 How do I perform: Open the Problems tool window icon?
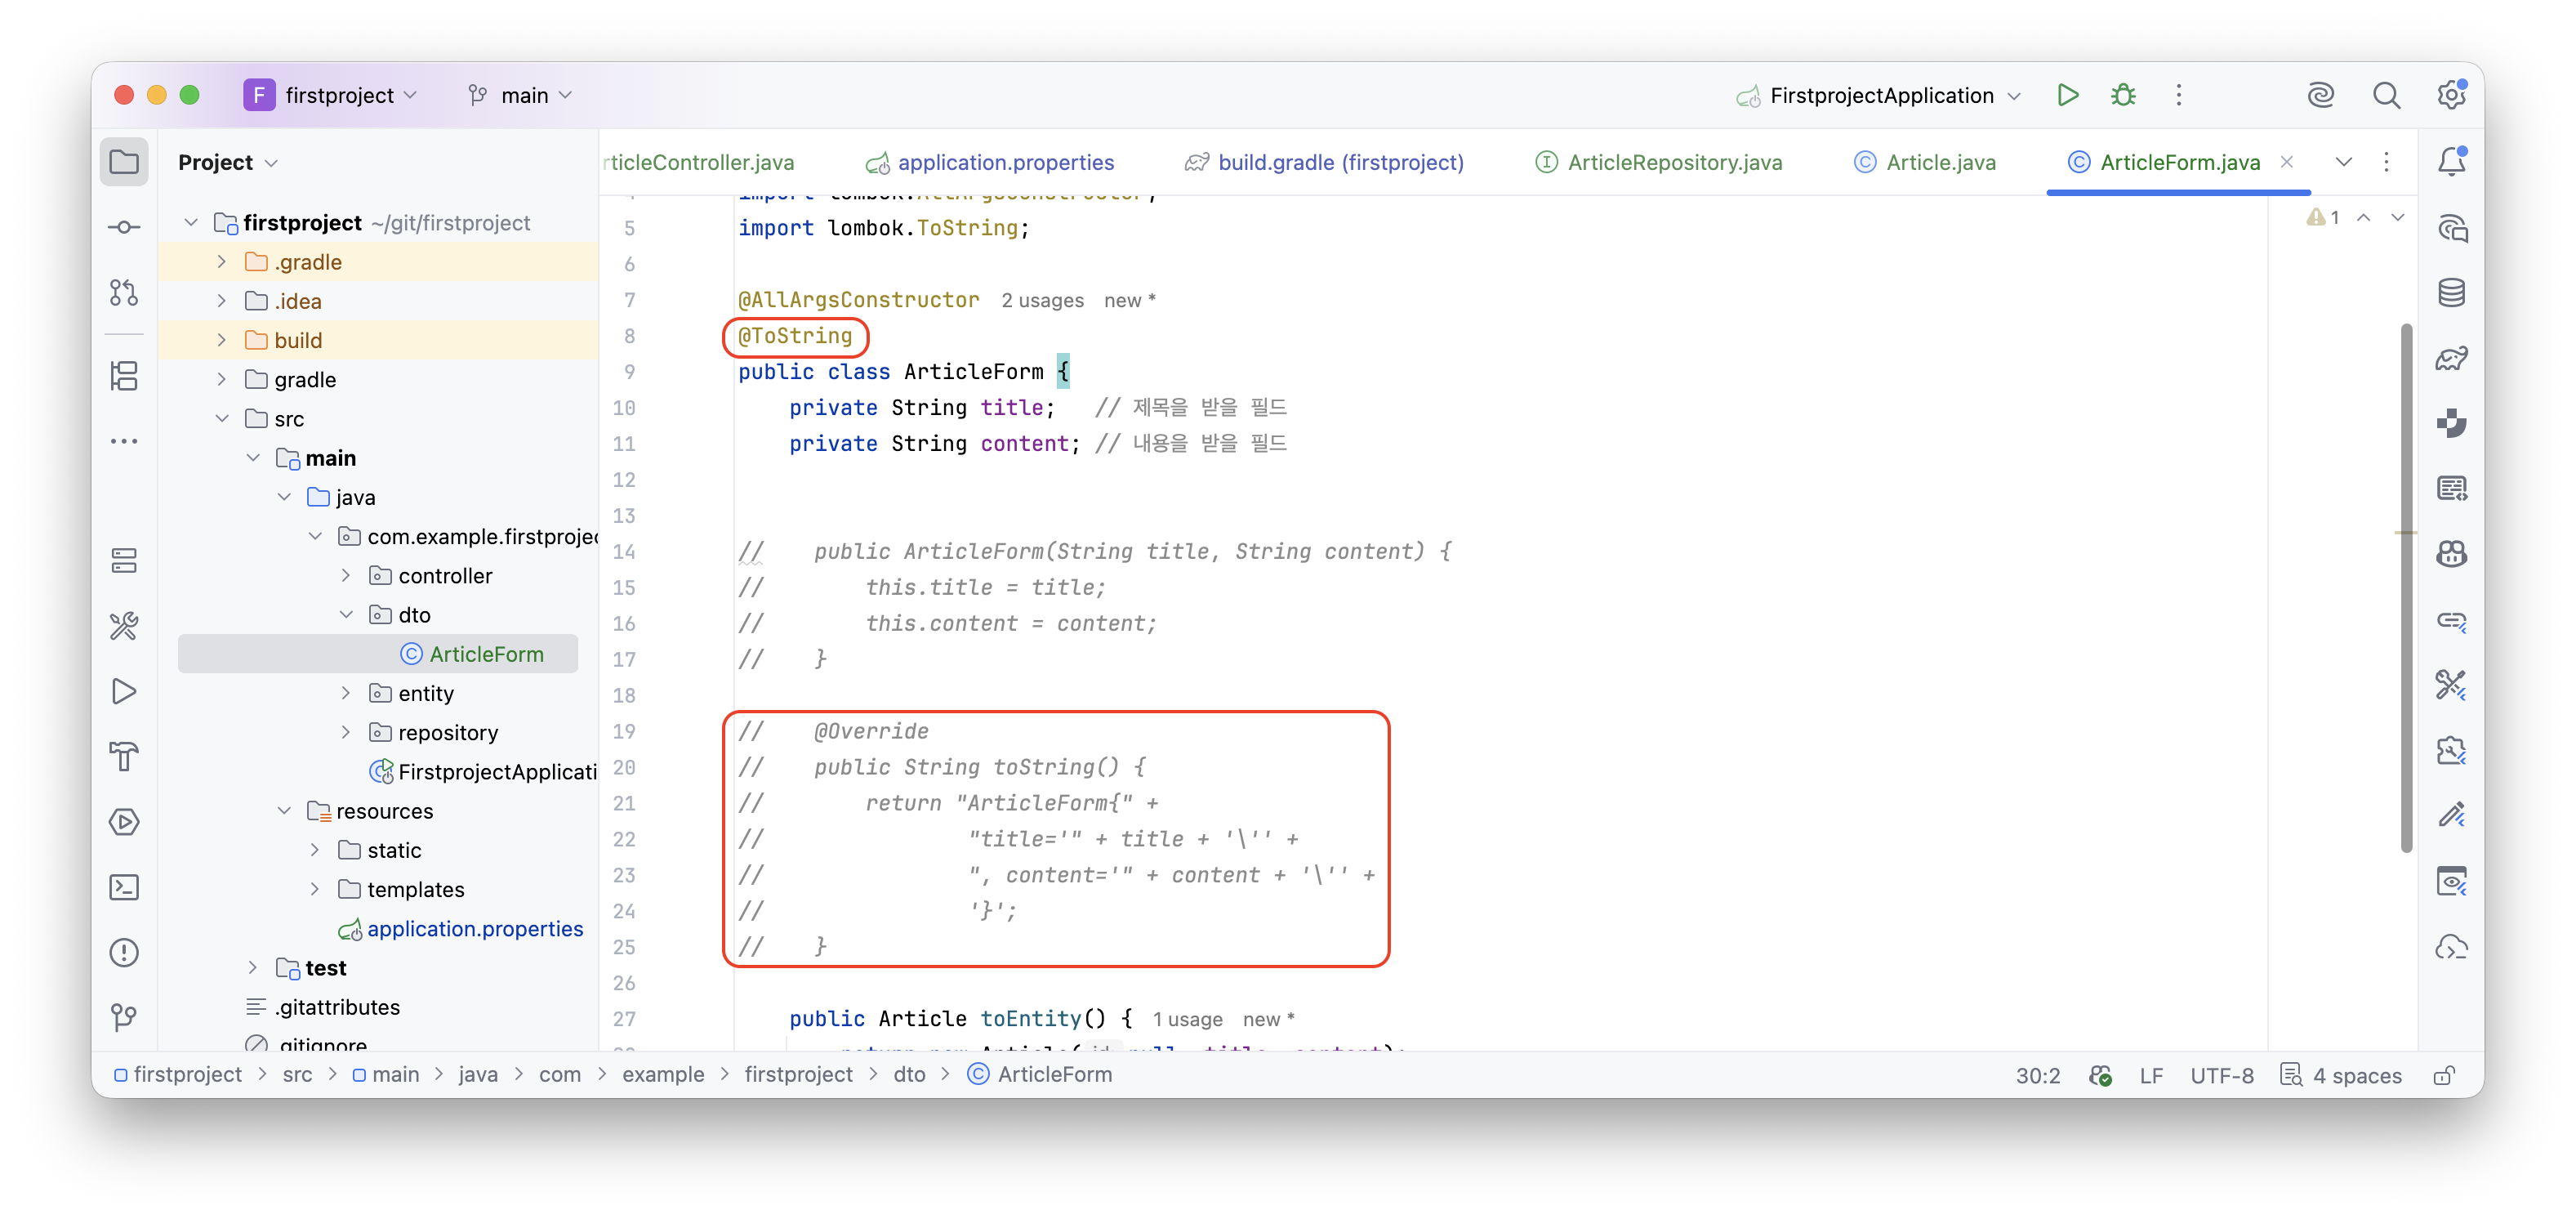124,952
